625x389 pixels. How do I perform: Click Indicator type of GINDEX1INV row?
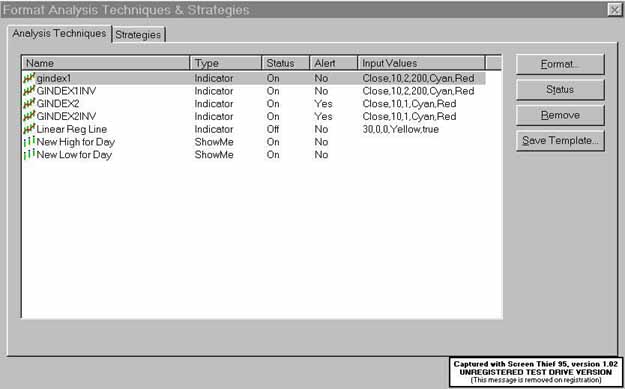point(214,91)
